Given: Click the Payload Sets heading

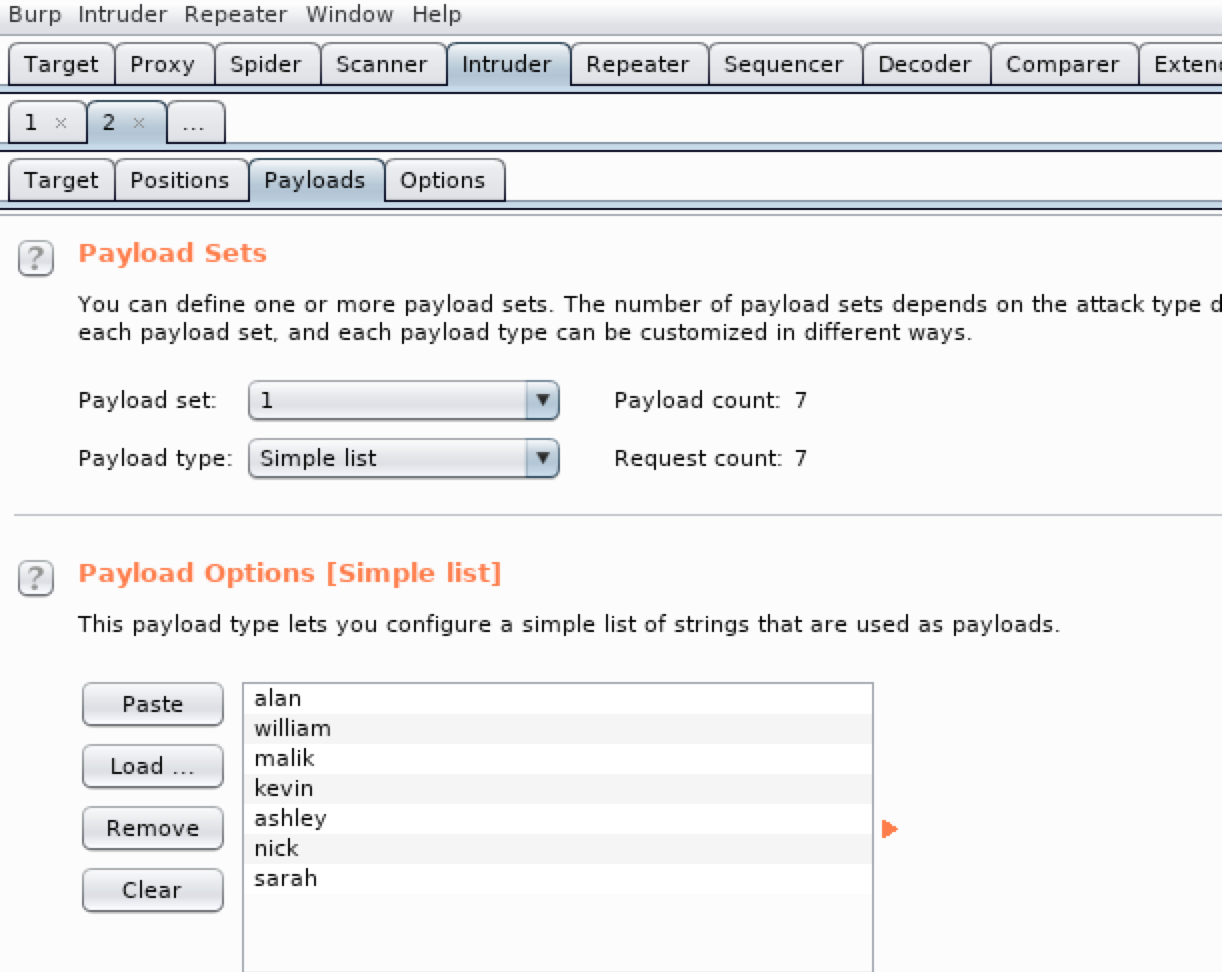Looking at the screenshot, I should pyautogui.click(x=173, y=254).
